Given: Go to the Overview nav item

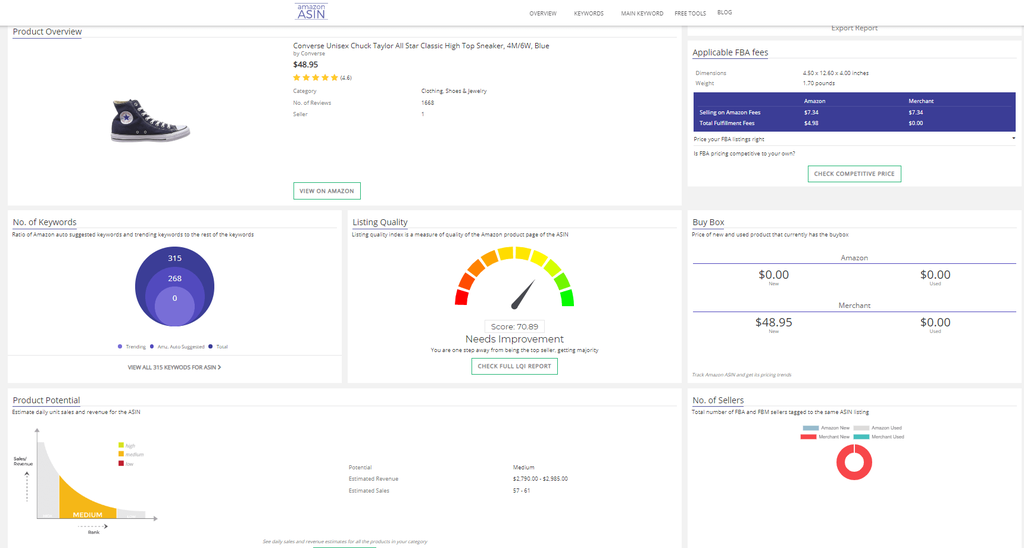Looking at the screenshot, I should (x=543, y=14).
